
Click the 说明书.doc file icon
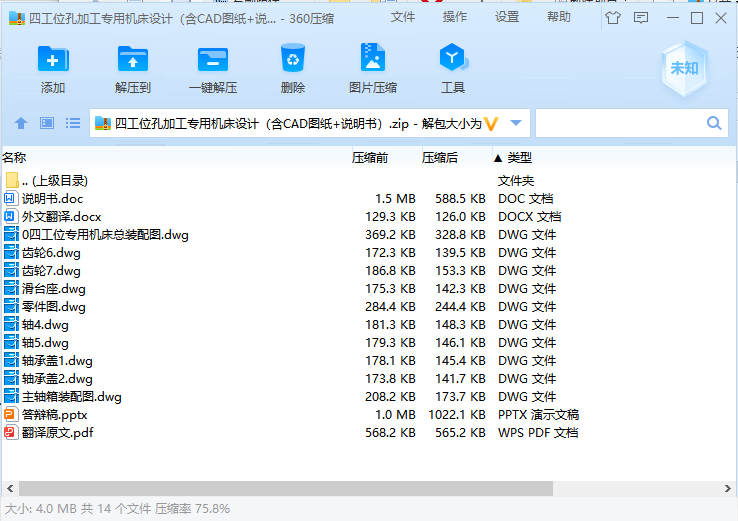coord(9,198)
